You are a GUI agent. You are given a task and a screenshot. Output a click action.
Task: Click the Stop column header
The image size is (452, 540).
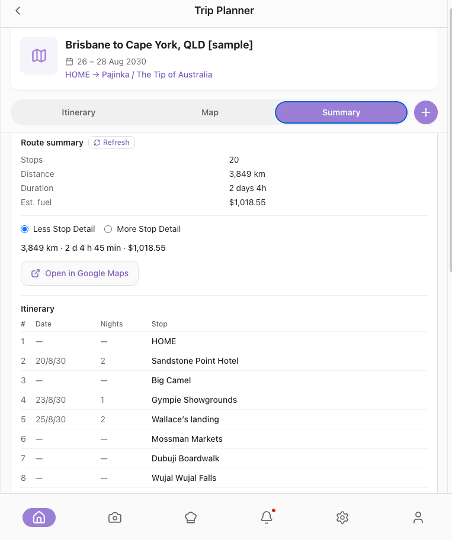click(159, 324)
